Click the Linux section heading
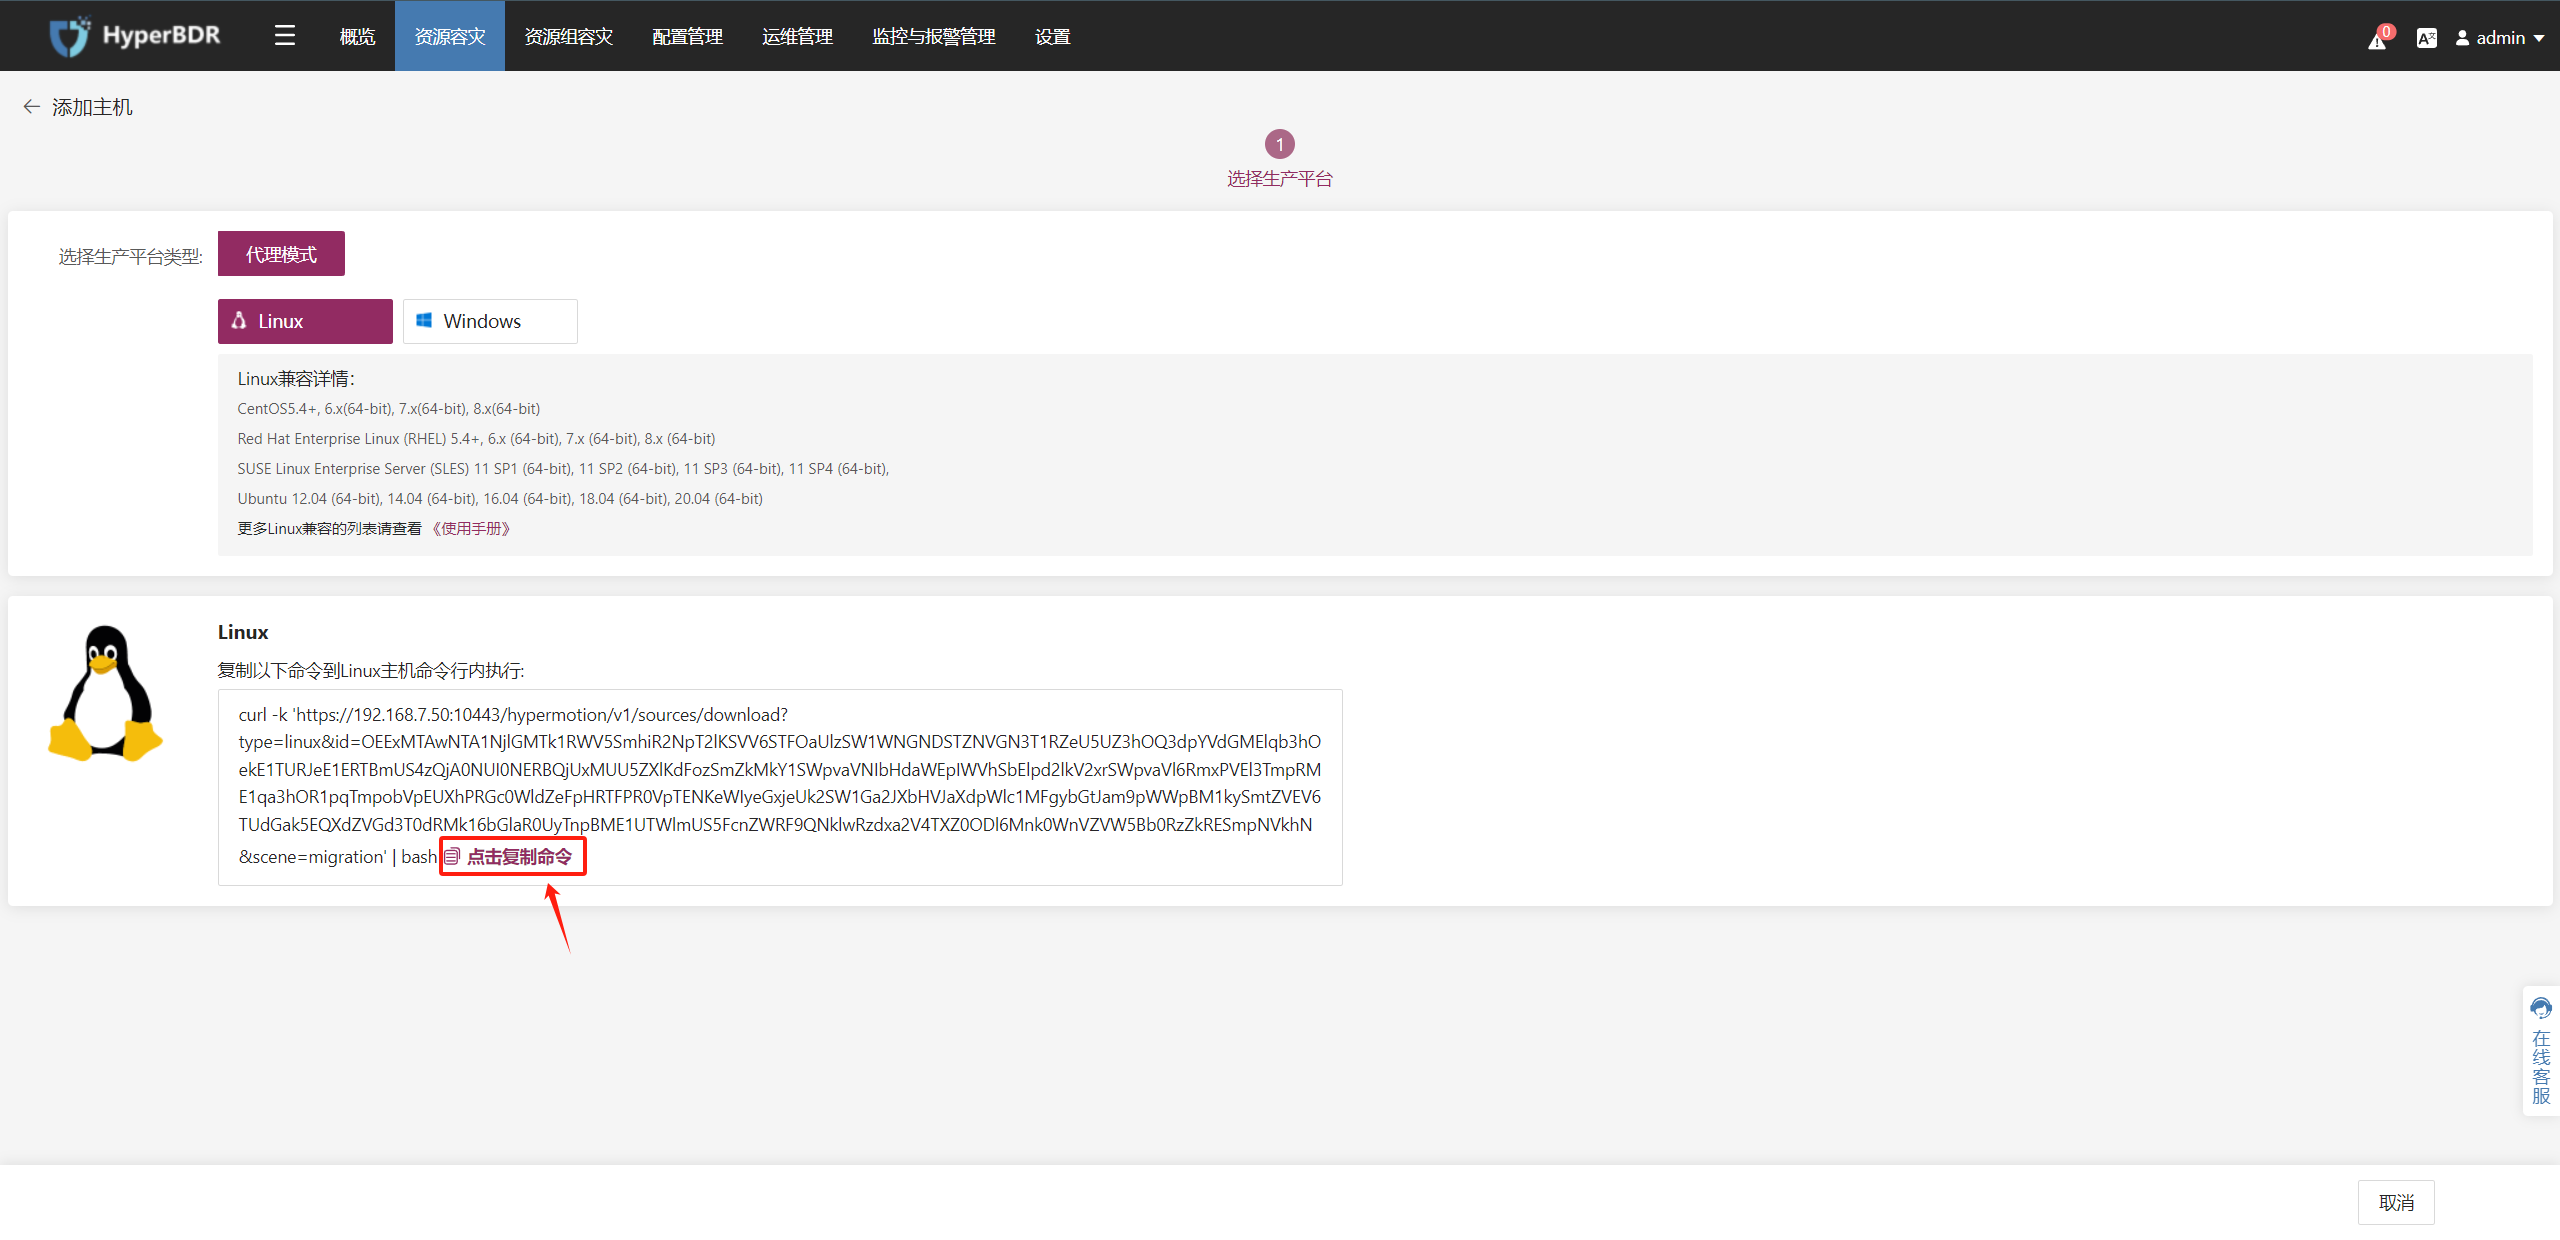 tap(243, 632)
